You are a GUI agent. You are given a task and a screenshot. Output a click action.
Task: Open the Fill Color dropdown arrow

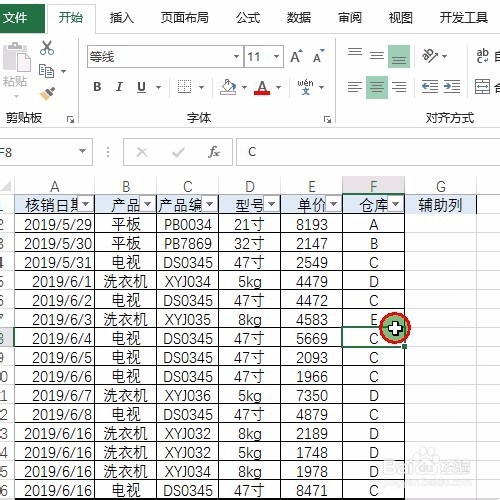click(x=244, y=87)
